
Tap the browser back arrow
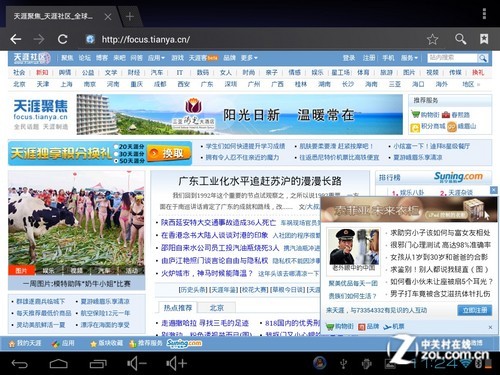coord(16,39)
